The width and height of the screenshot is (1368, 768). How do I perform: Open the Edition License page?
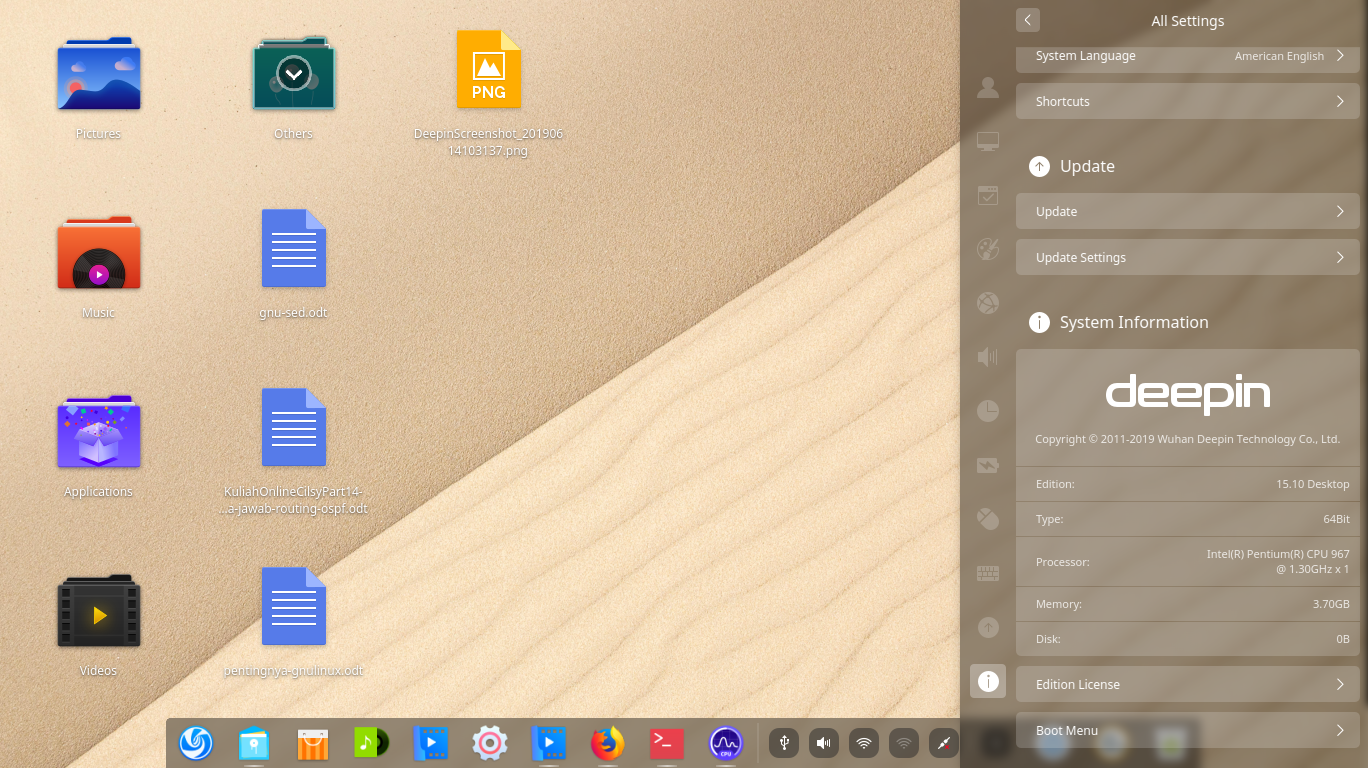(1187, 684)
